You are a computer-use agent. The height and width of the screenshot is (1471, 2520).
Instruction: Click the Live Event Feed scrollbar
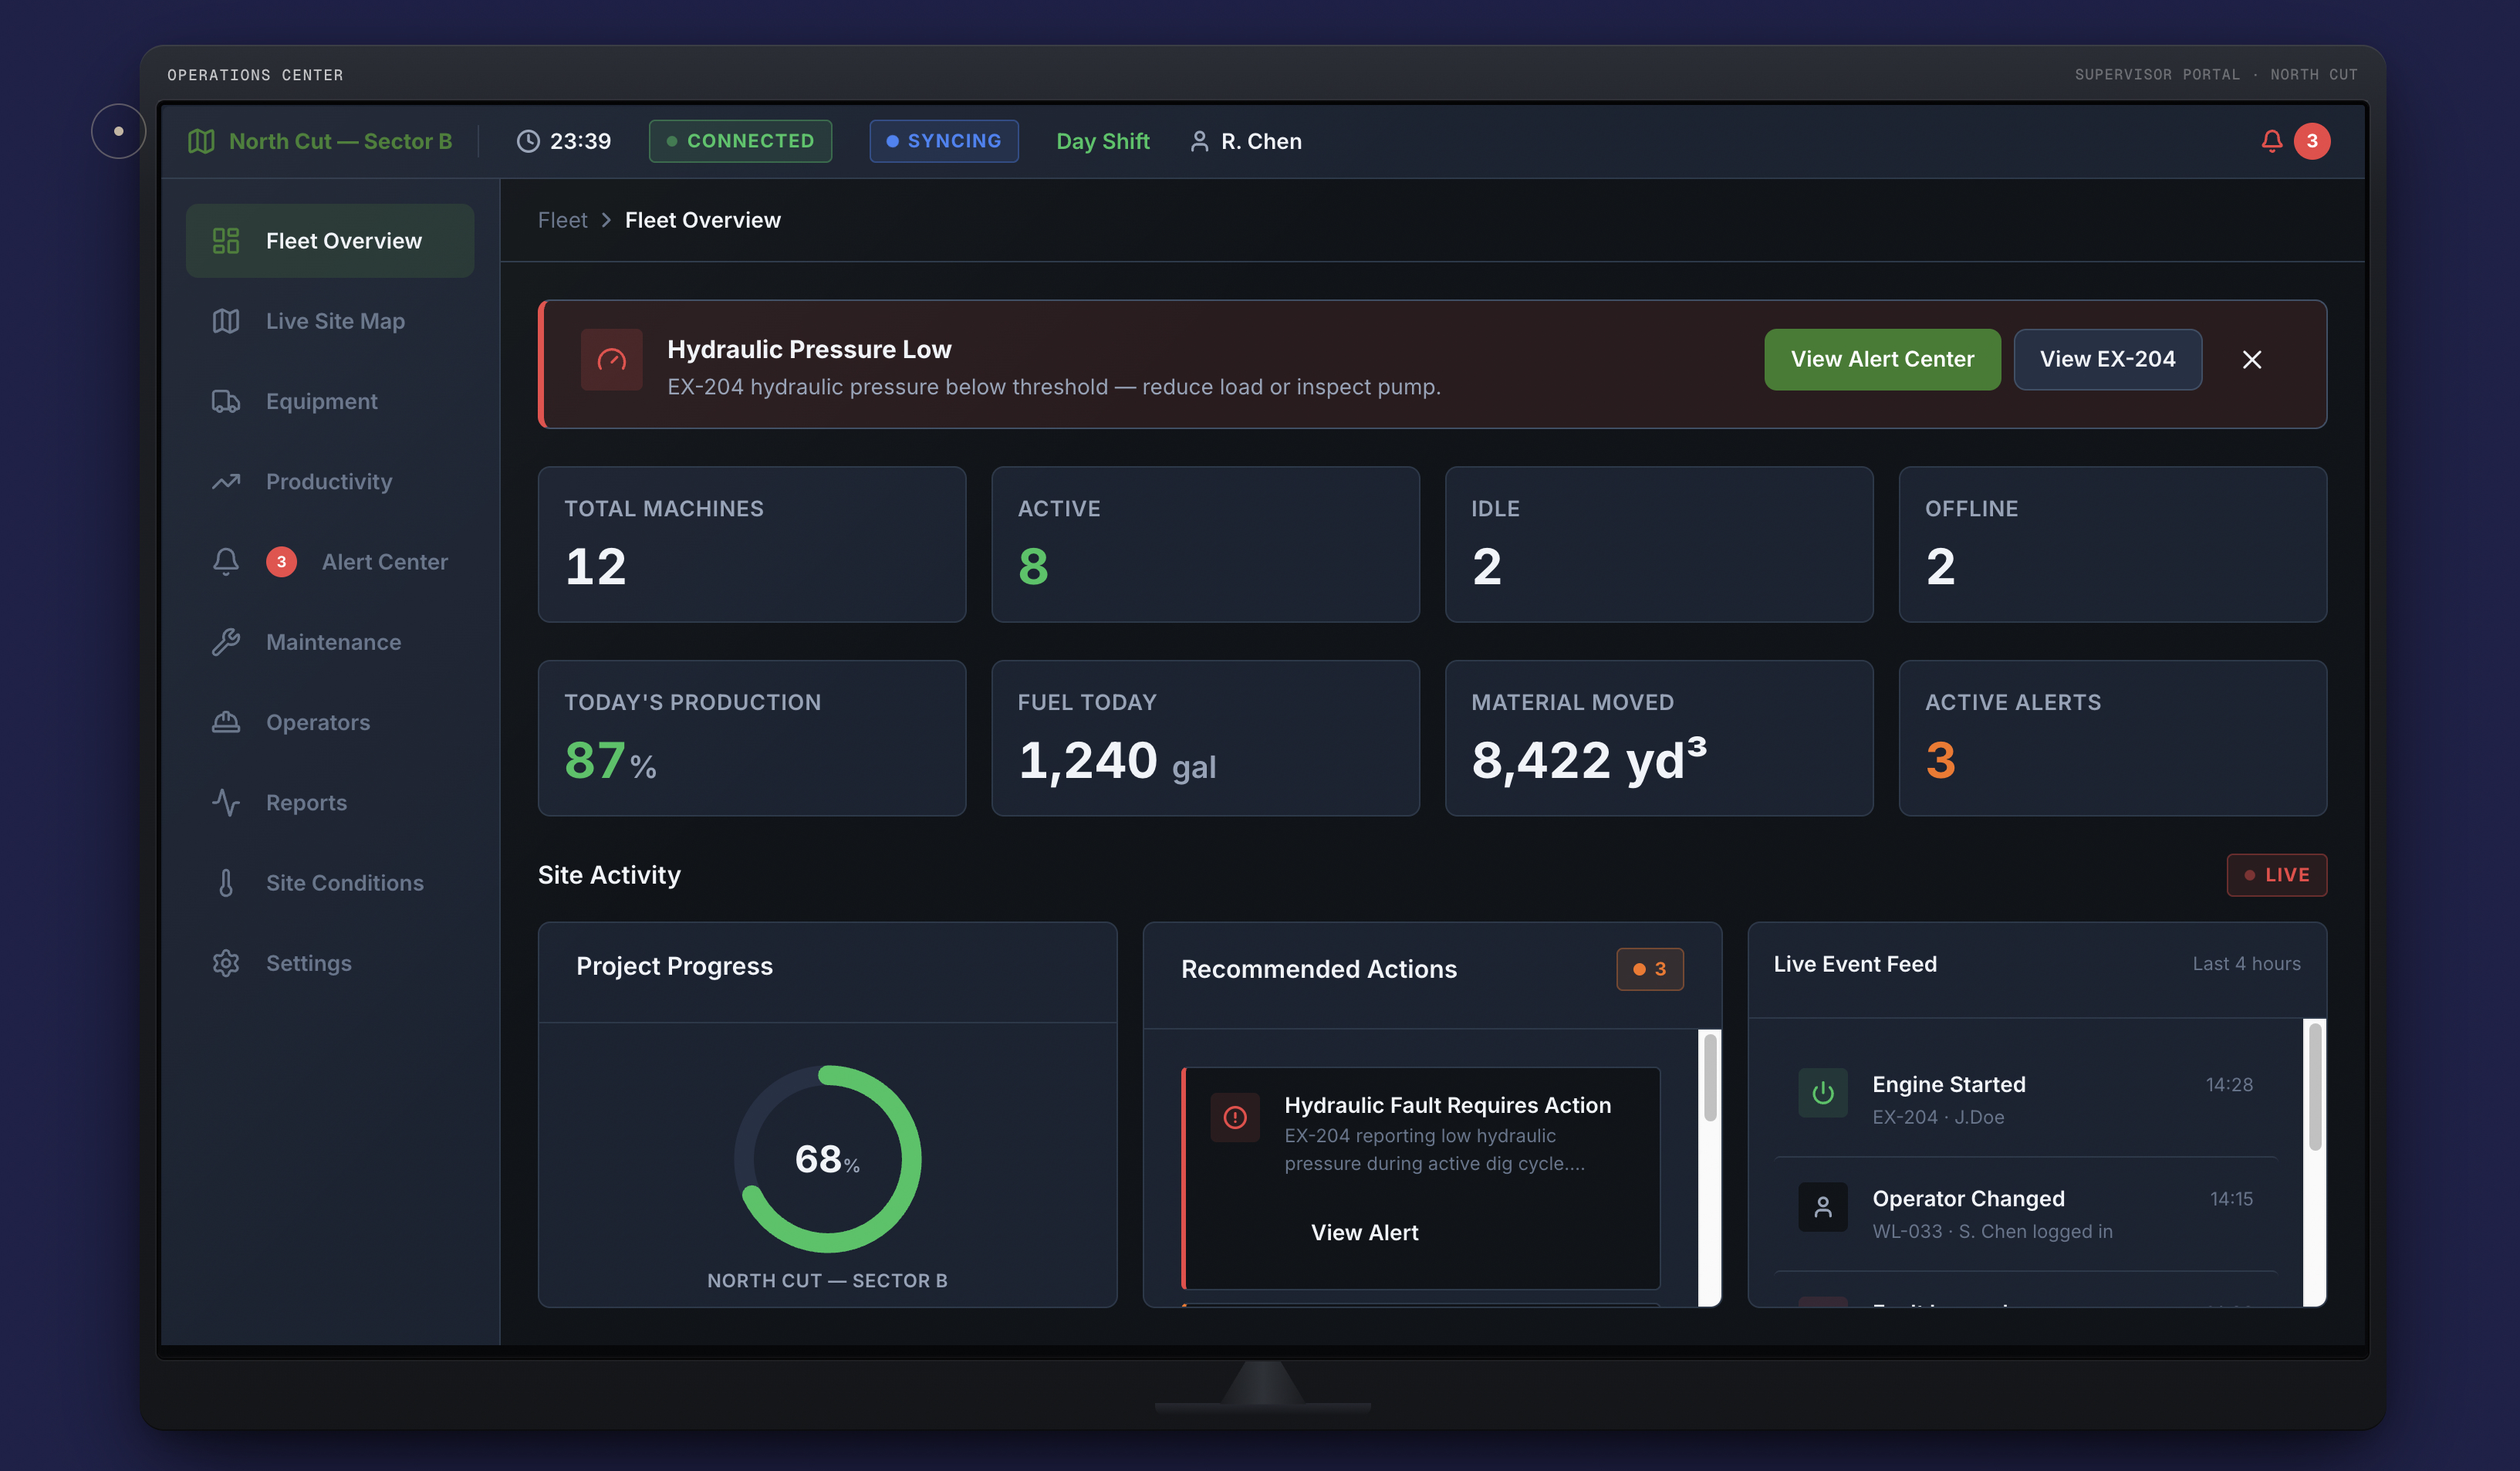pyautogui.click(x=2314, y=1162)
